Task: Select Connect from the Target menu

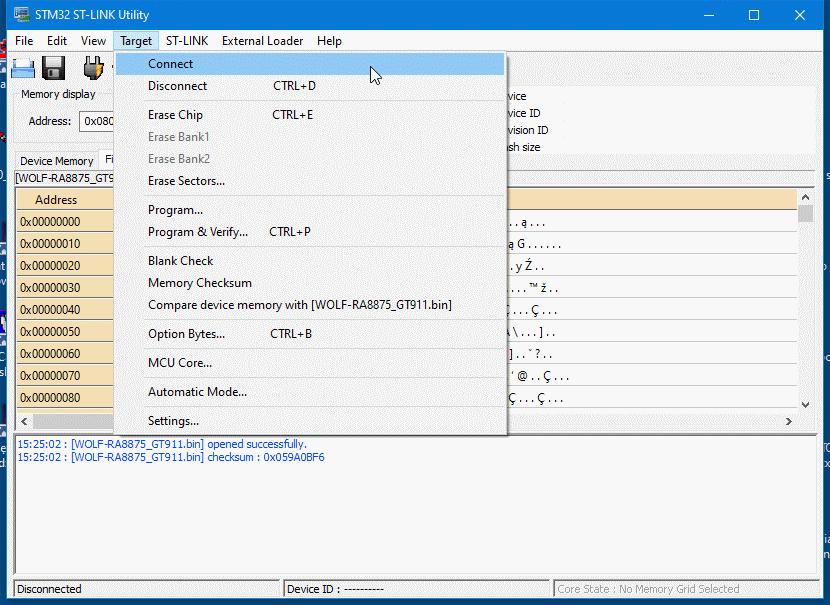Action: point(171,64)
